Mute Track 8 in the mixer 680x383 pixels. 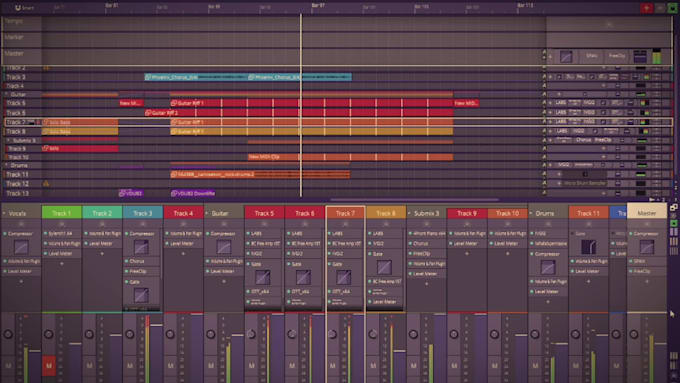point(373,366)
